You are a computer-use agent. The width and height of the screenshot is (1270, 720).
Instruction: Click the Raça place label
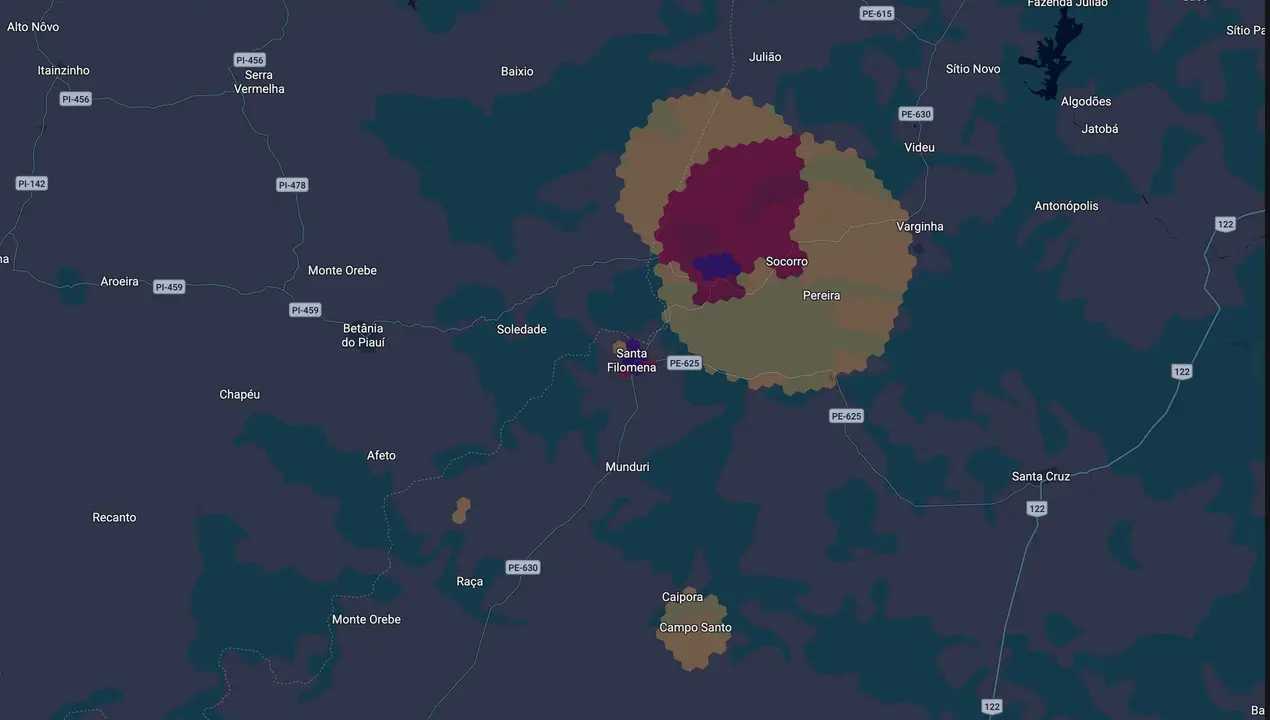[470, 582]
